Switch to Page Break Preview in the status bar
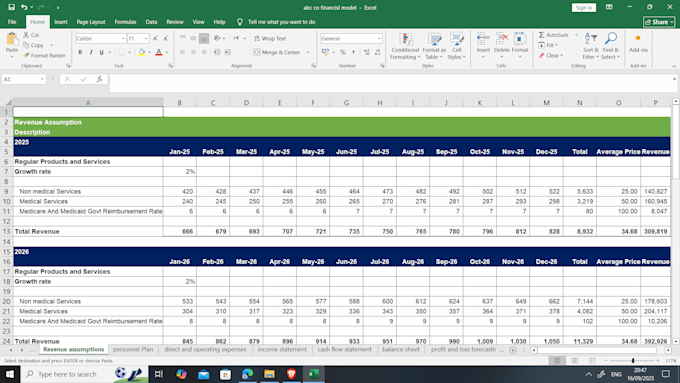680x383 pixels. (592, 360)
